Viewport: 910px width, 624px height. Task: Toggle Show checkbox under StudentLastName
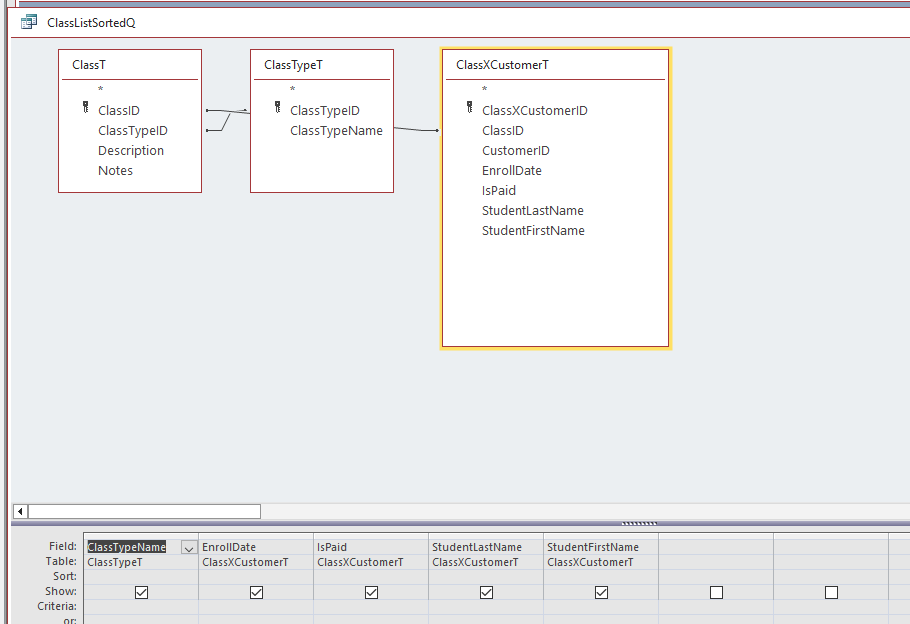(x=486, y=592)
